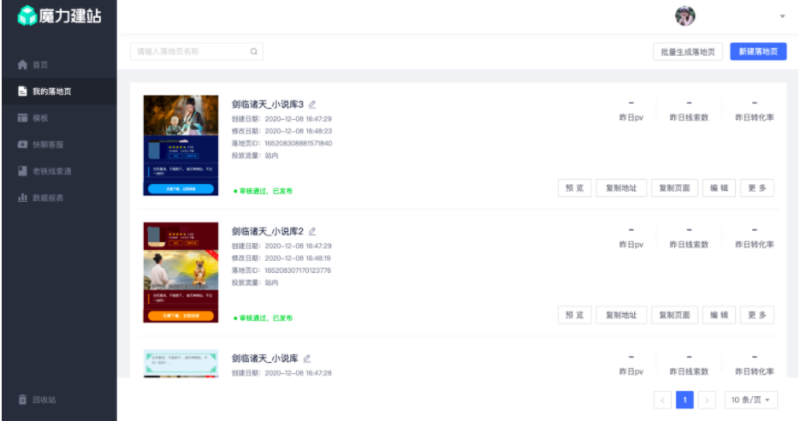Go to 首页 via the home icon
The height and width of the screenshot is (421, 800).
[22, 65]
